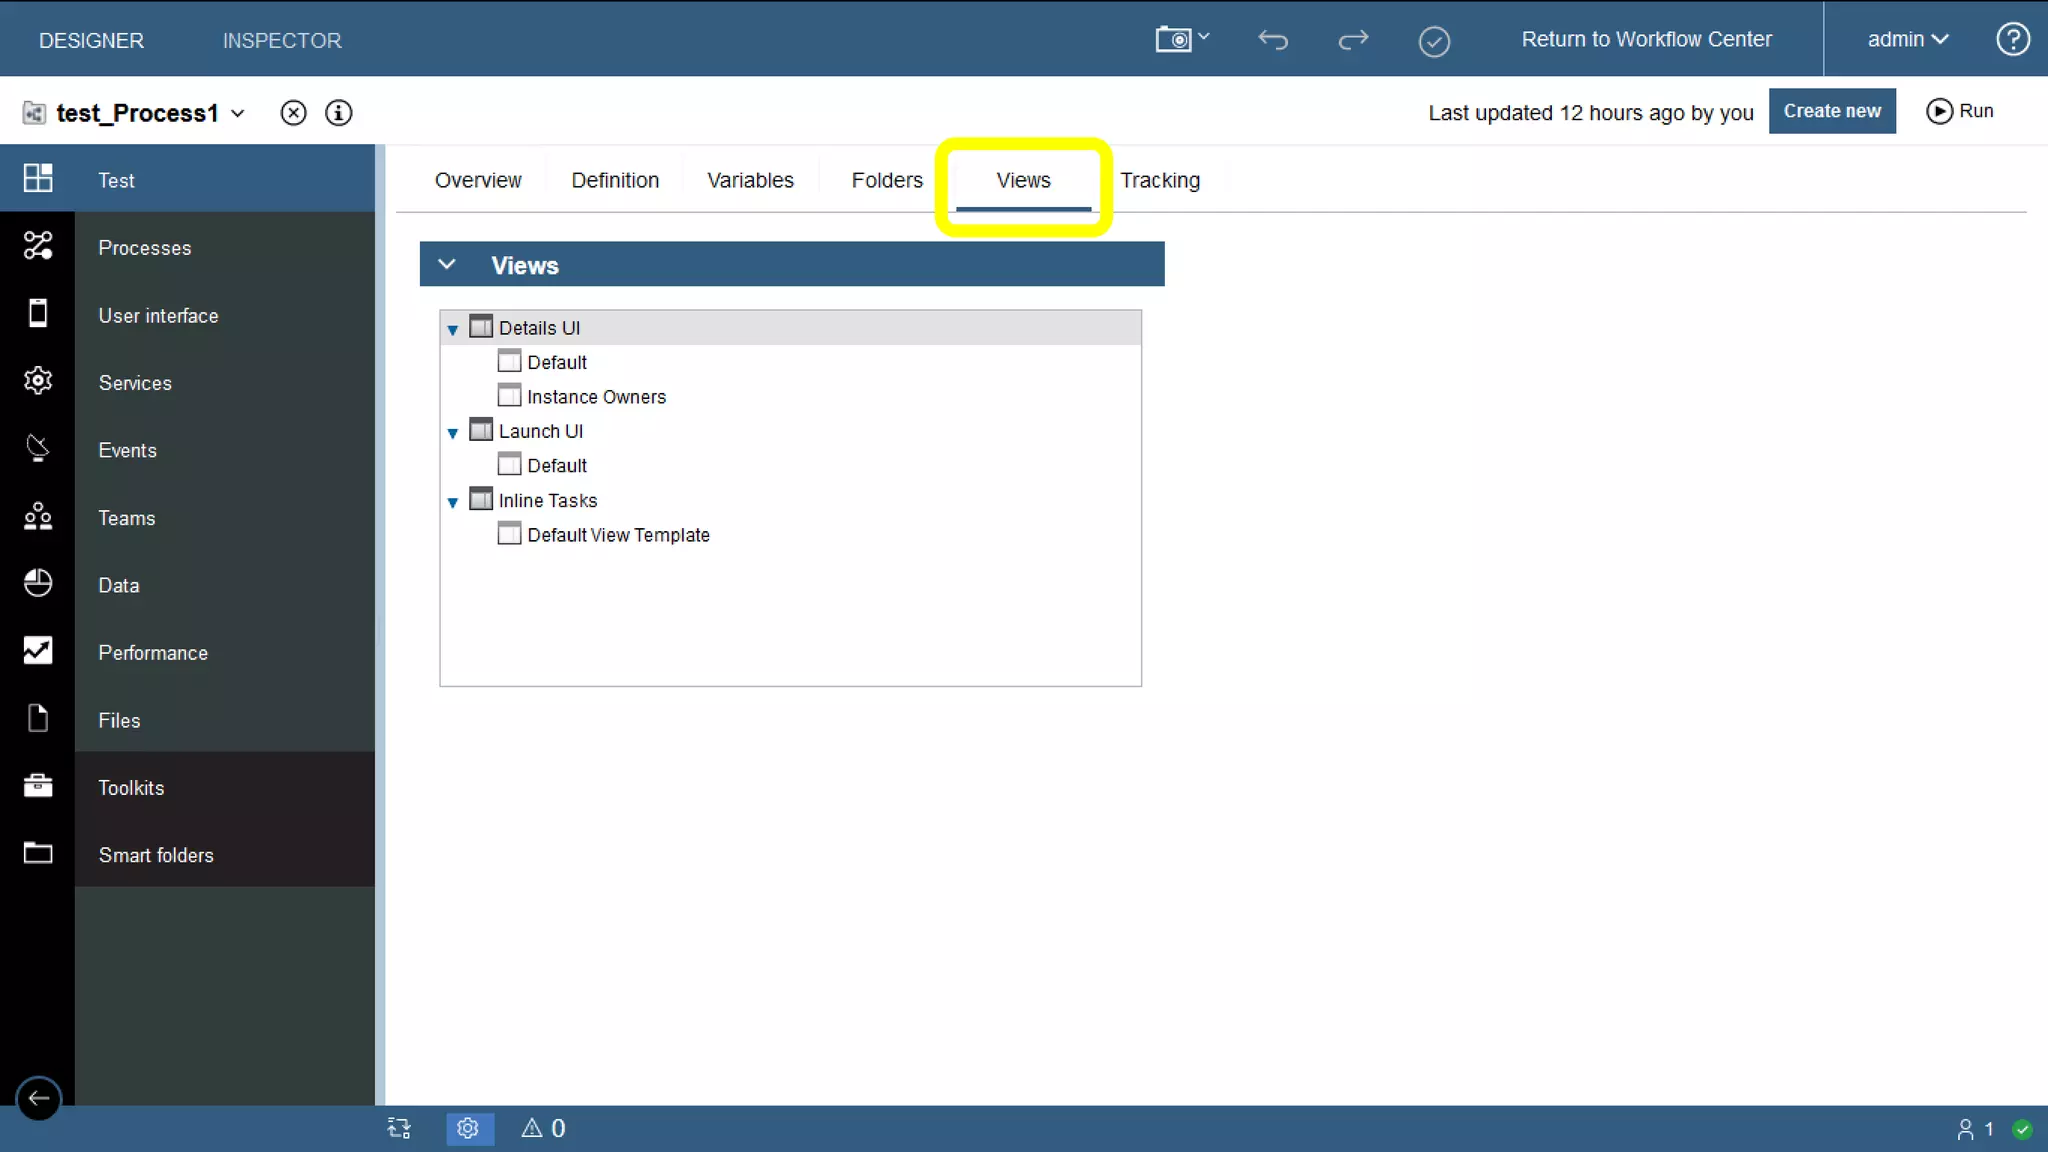Select Instance Owners view item
Screen dimensions: 2048x1152
596,397
